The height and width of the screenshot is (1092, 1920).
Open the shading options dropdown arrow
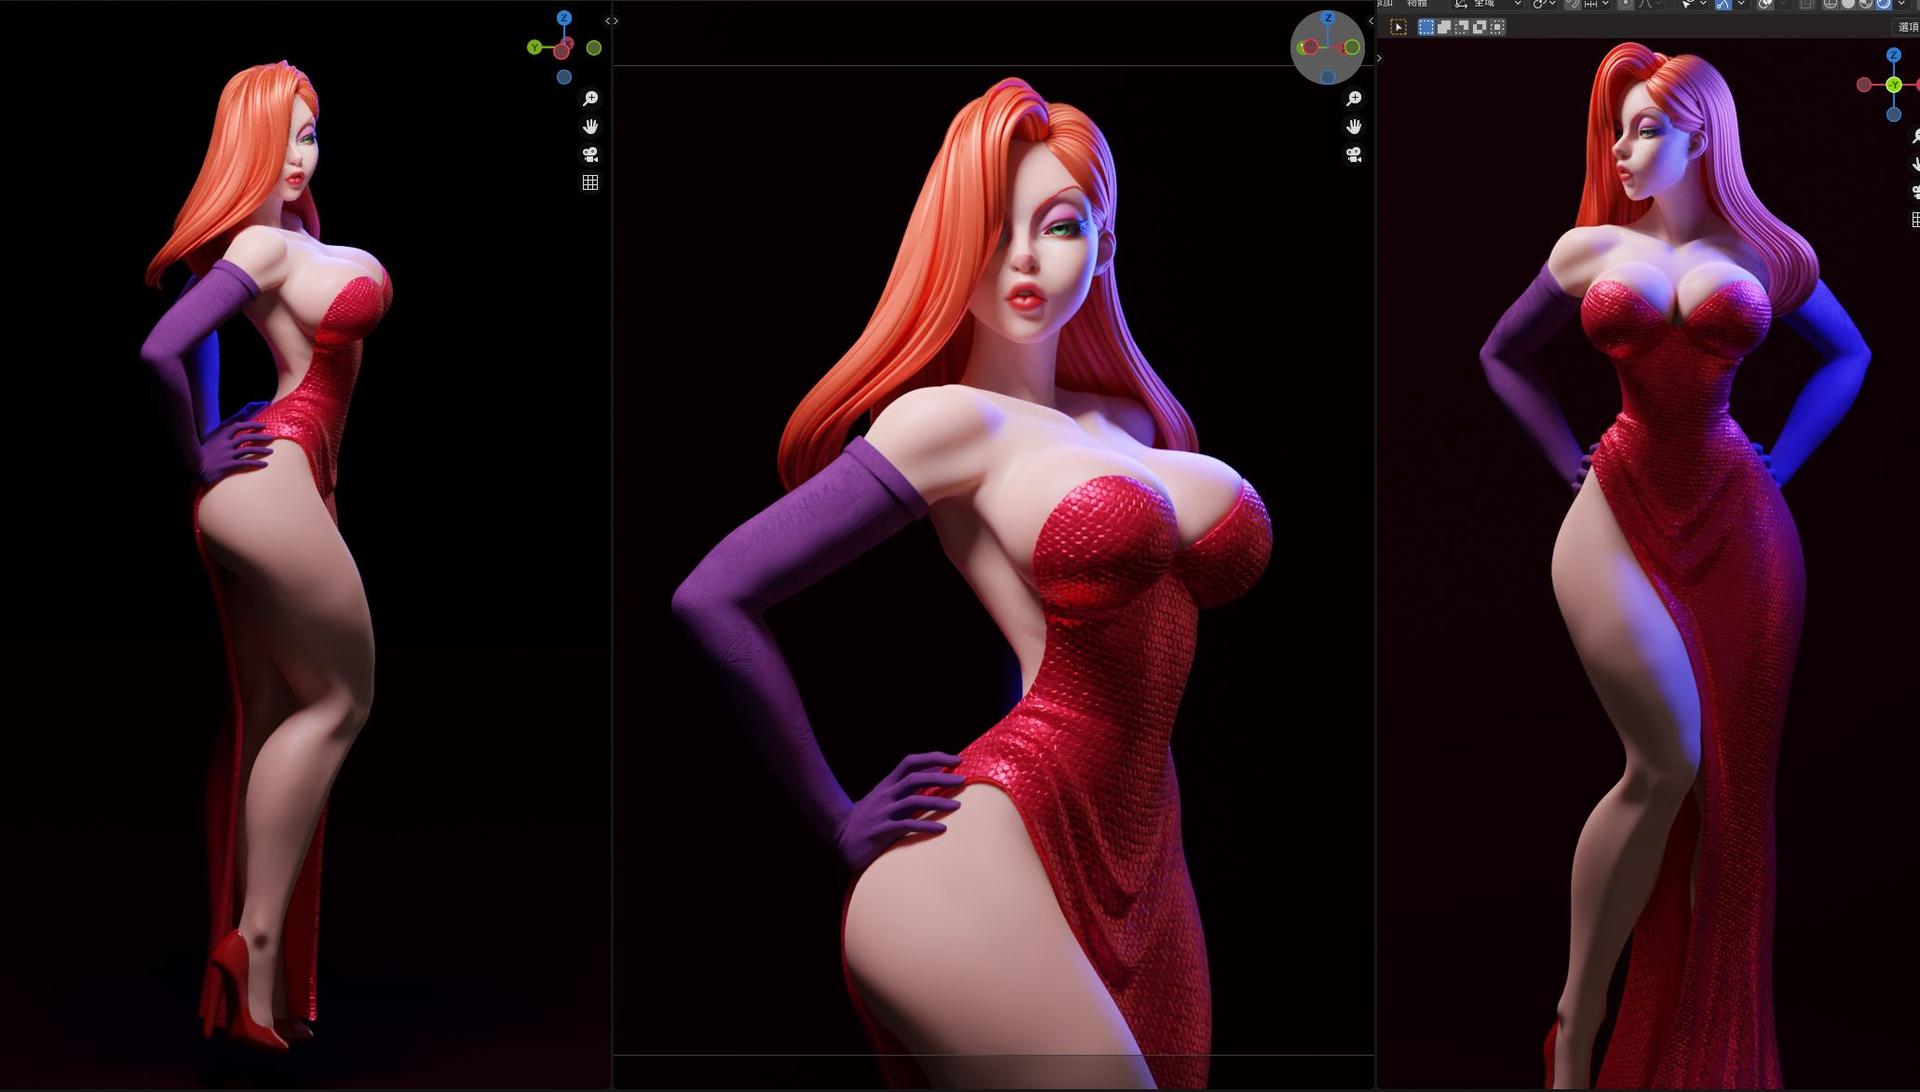1902,3
